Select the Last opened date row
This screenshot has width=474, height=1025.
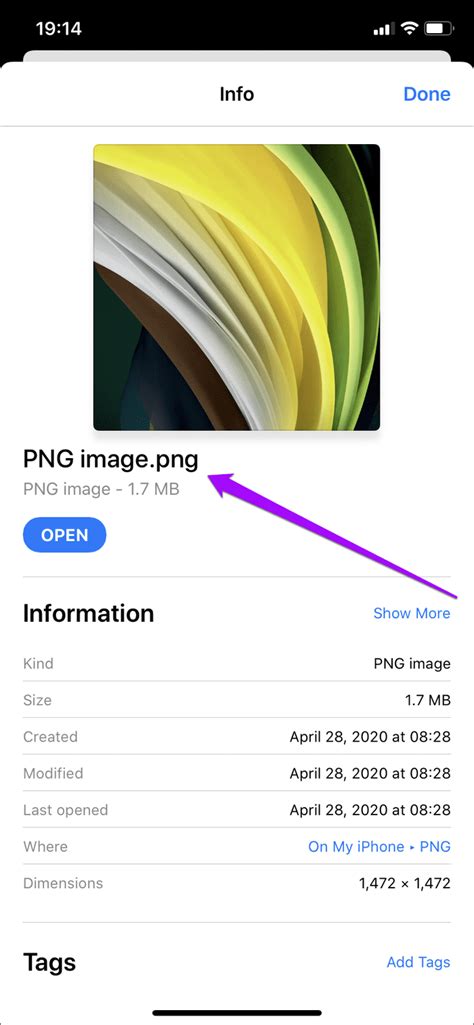[237, 810]
